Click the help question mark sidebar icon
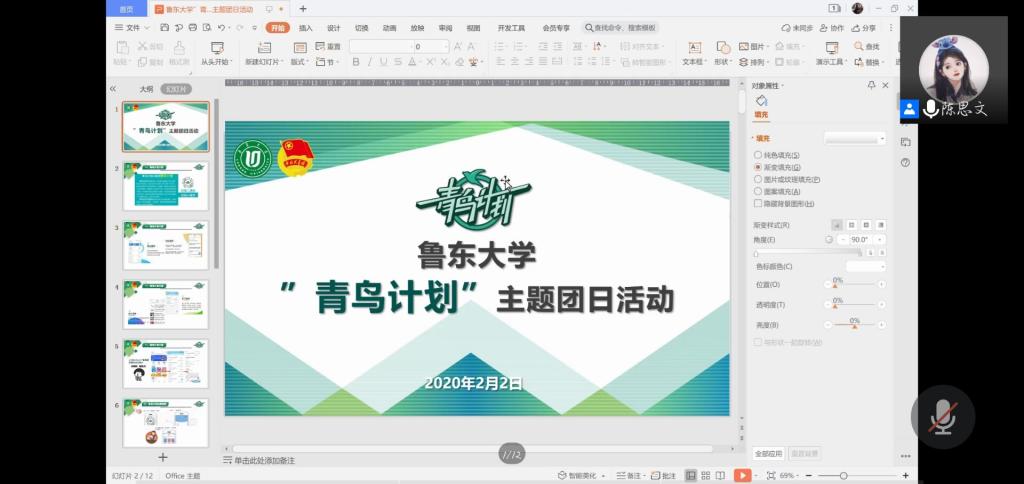Image resolution: width=1024 pixels, height=484 pixels. click(905, 162)
